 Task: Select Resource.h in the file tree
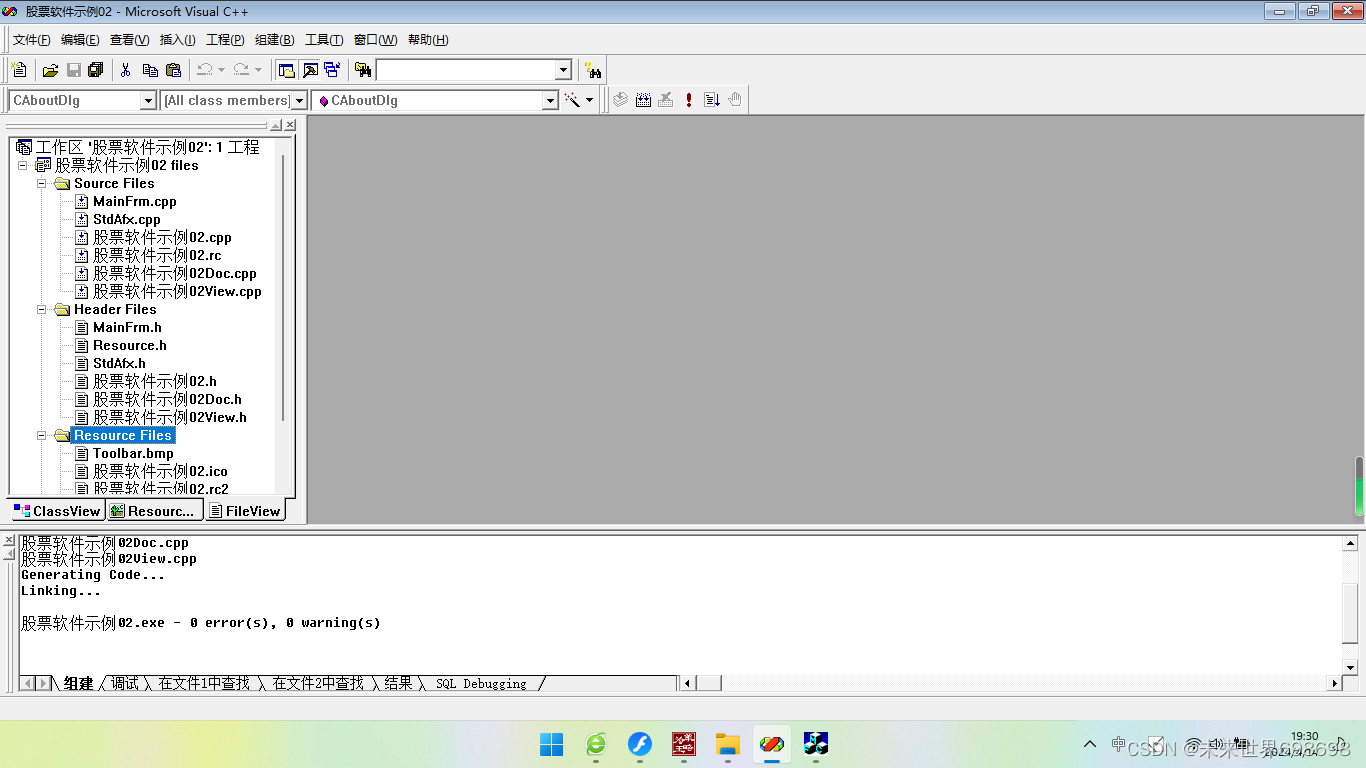[130, 345]
